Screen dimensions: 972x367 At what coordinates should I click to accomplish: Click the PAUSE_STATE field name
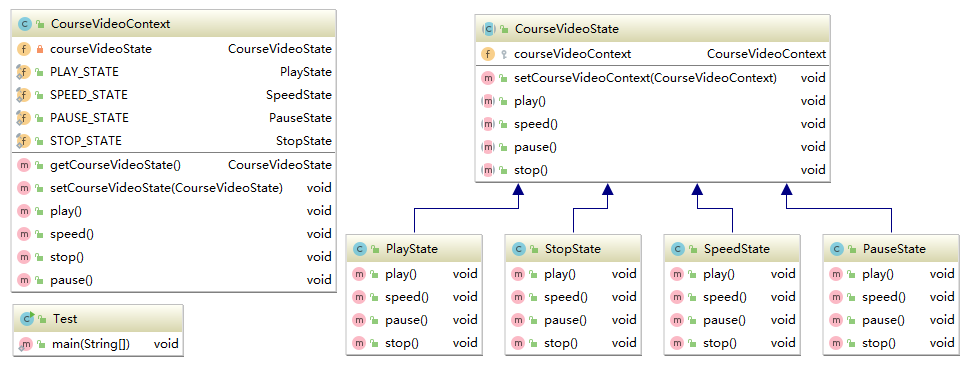[89, 118]
